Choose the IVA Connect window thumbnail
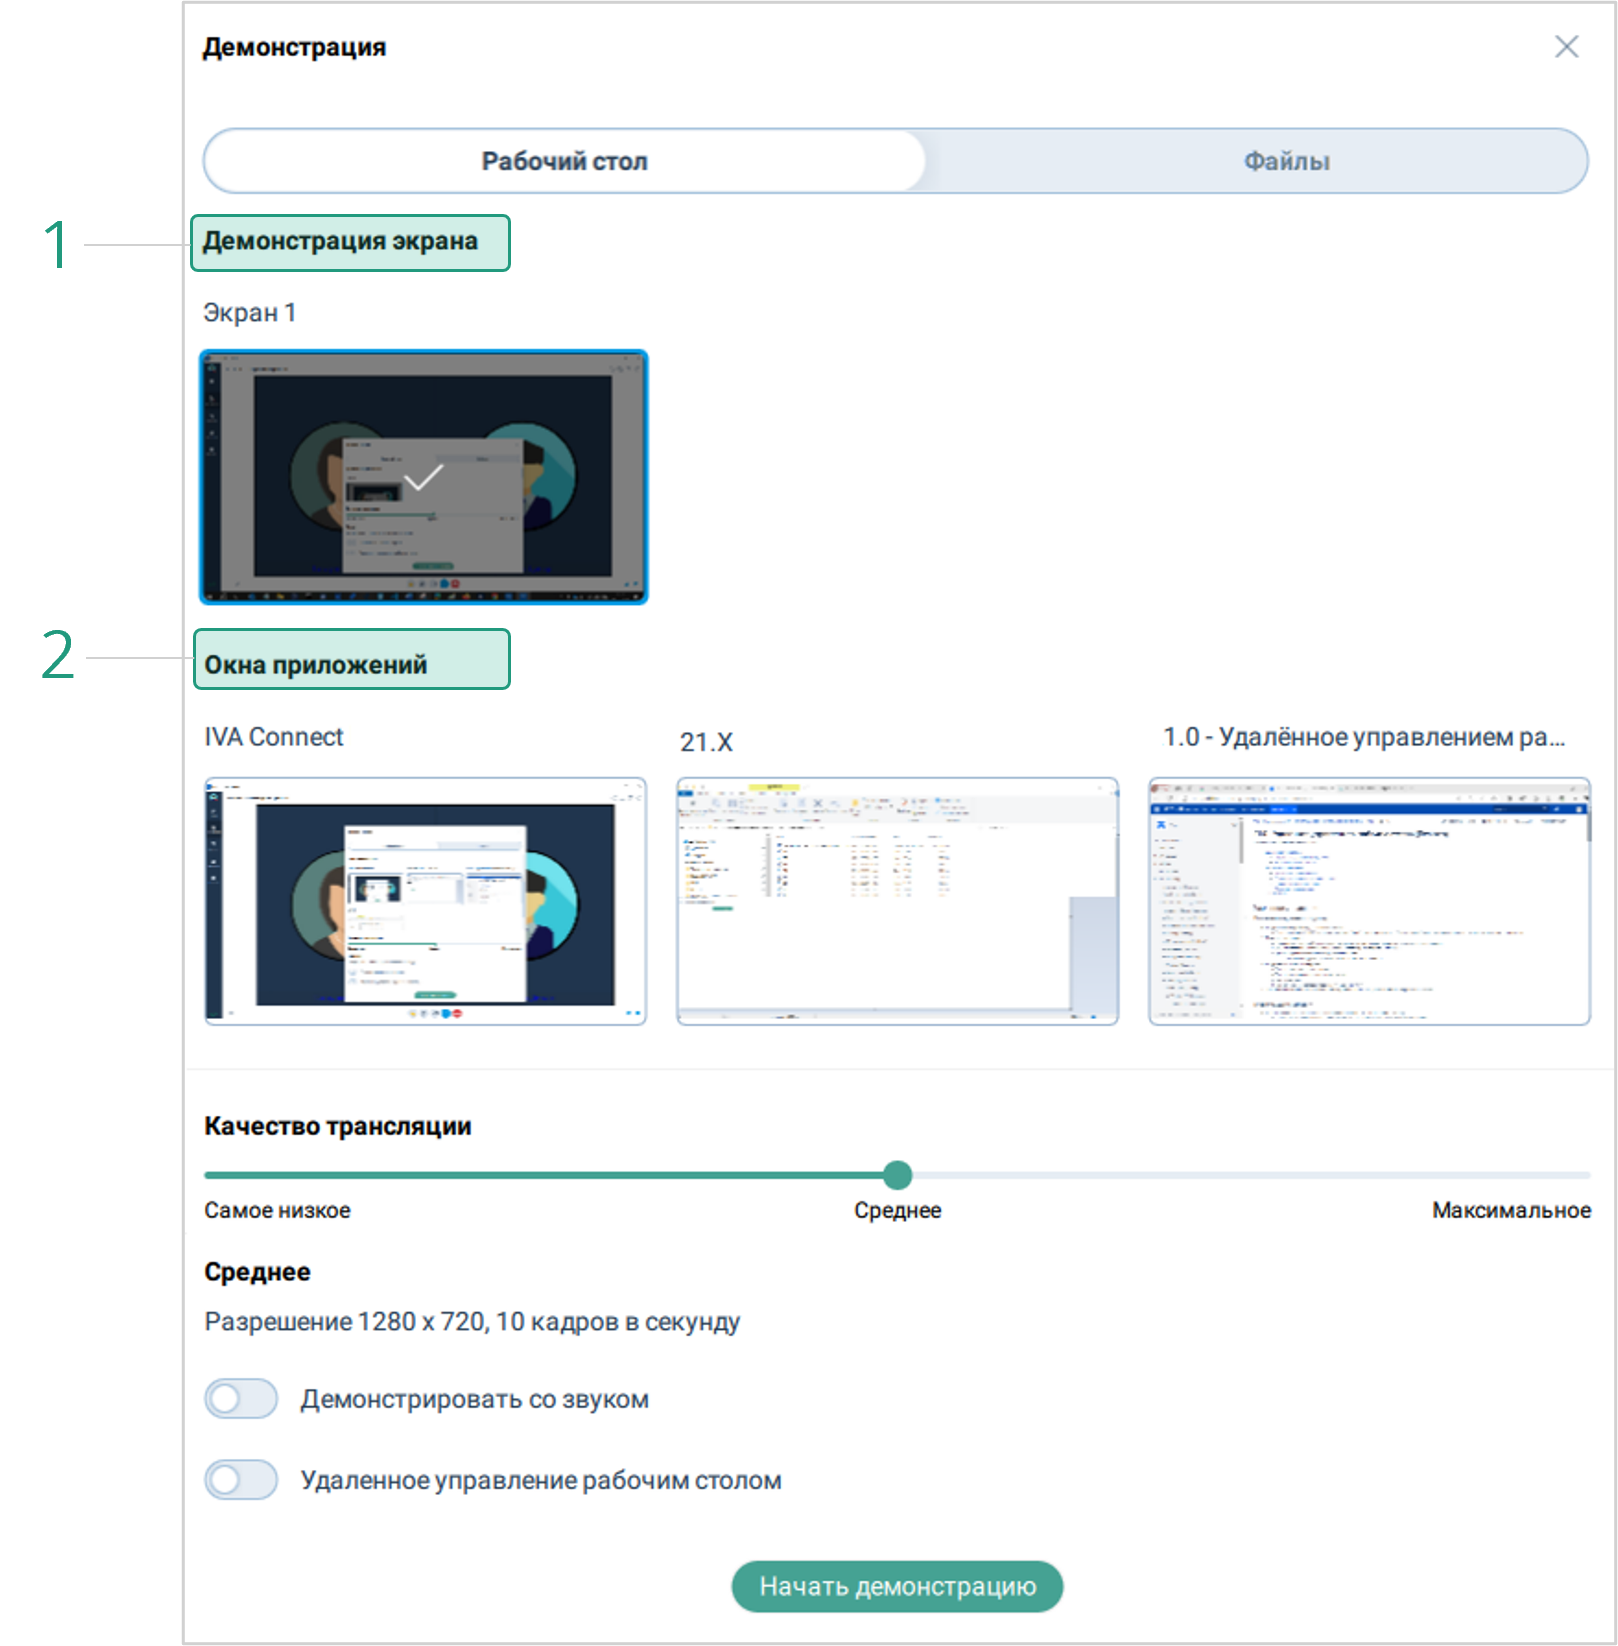This screenshot has height=1646, width=1618. coord(425,901)
